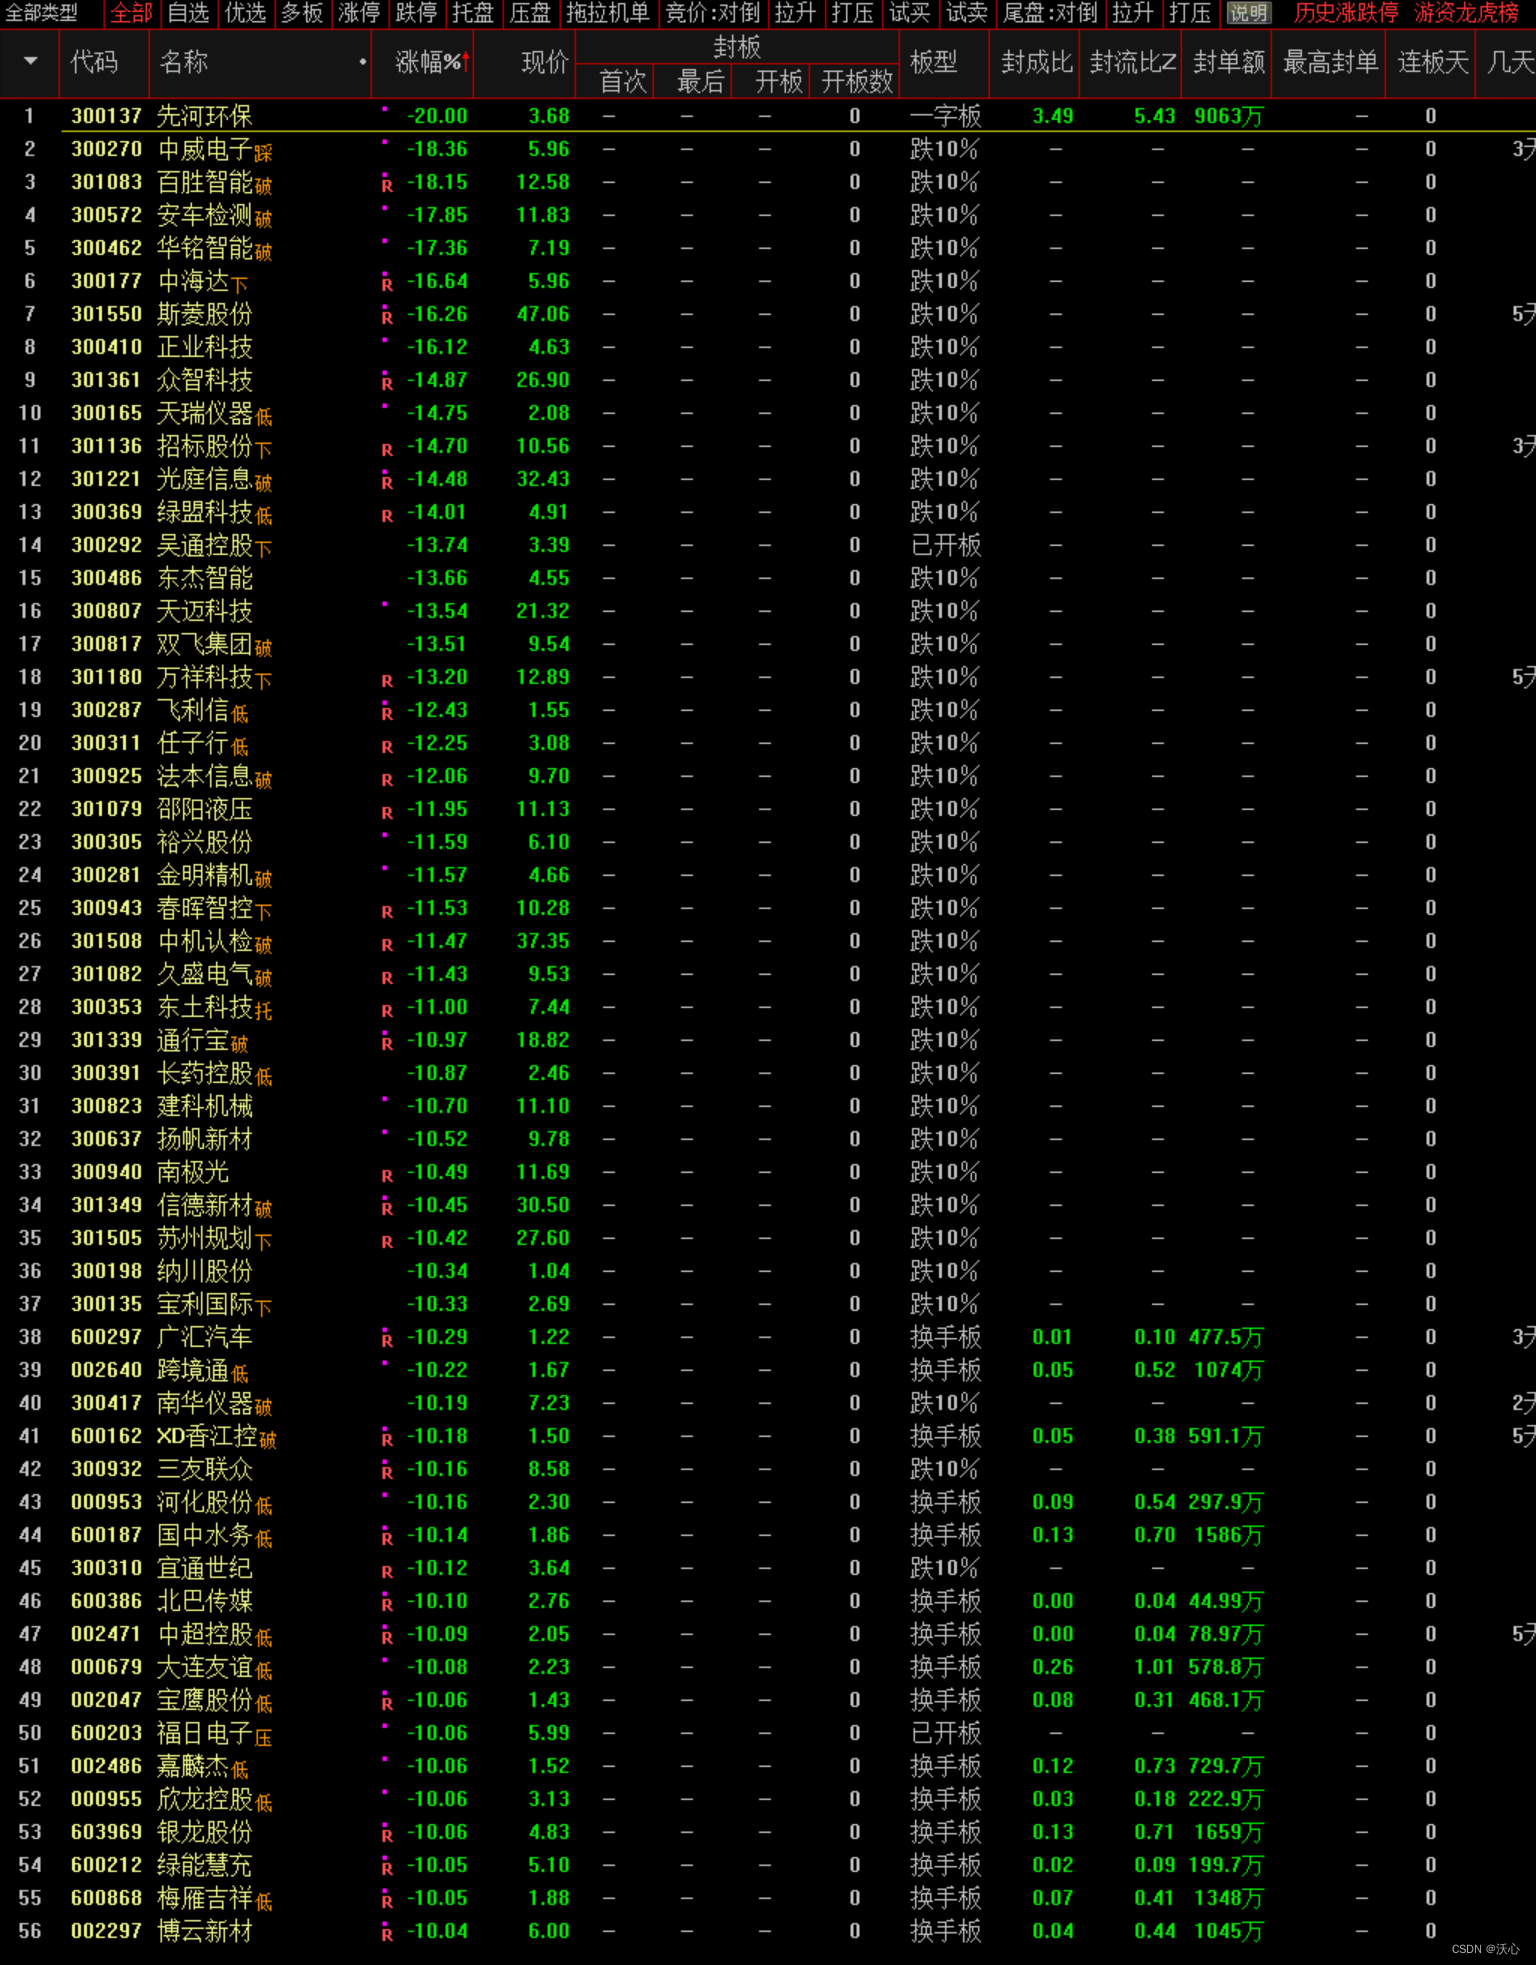Open the dropdown arrow left of 代码 header
The height and width of the screenshot is (1965, 1536).
click(30, 61)
